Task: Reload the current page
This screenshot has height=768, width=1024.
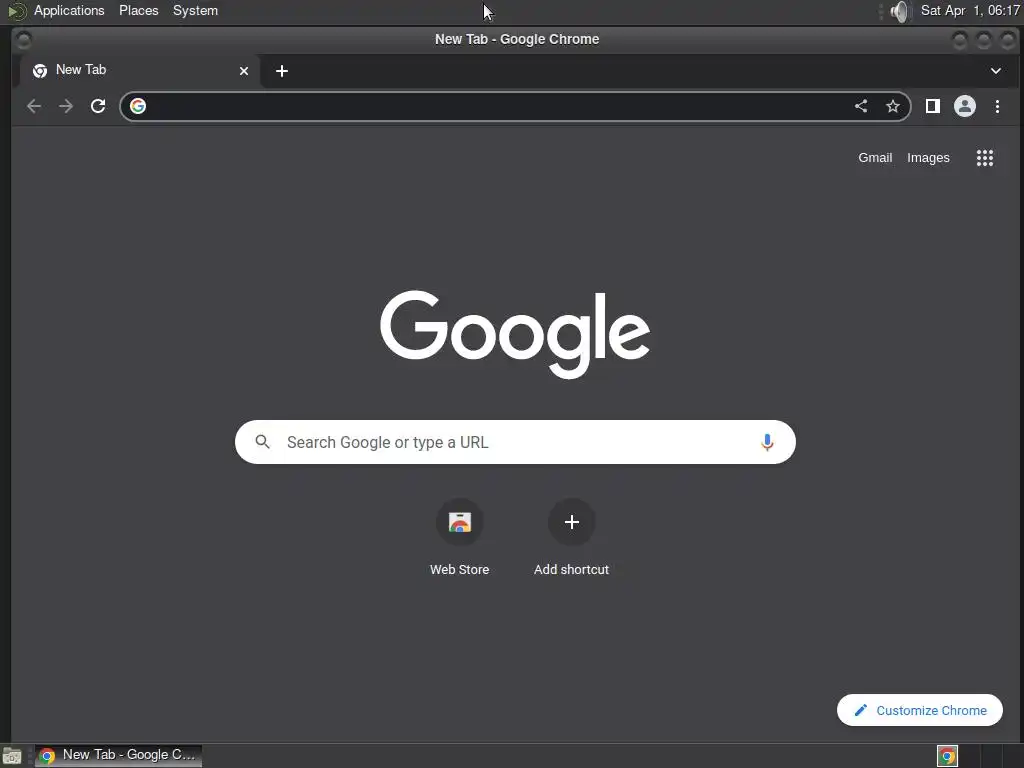Action: 98,106
